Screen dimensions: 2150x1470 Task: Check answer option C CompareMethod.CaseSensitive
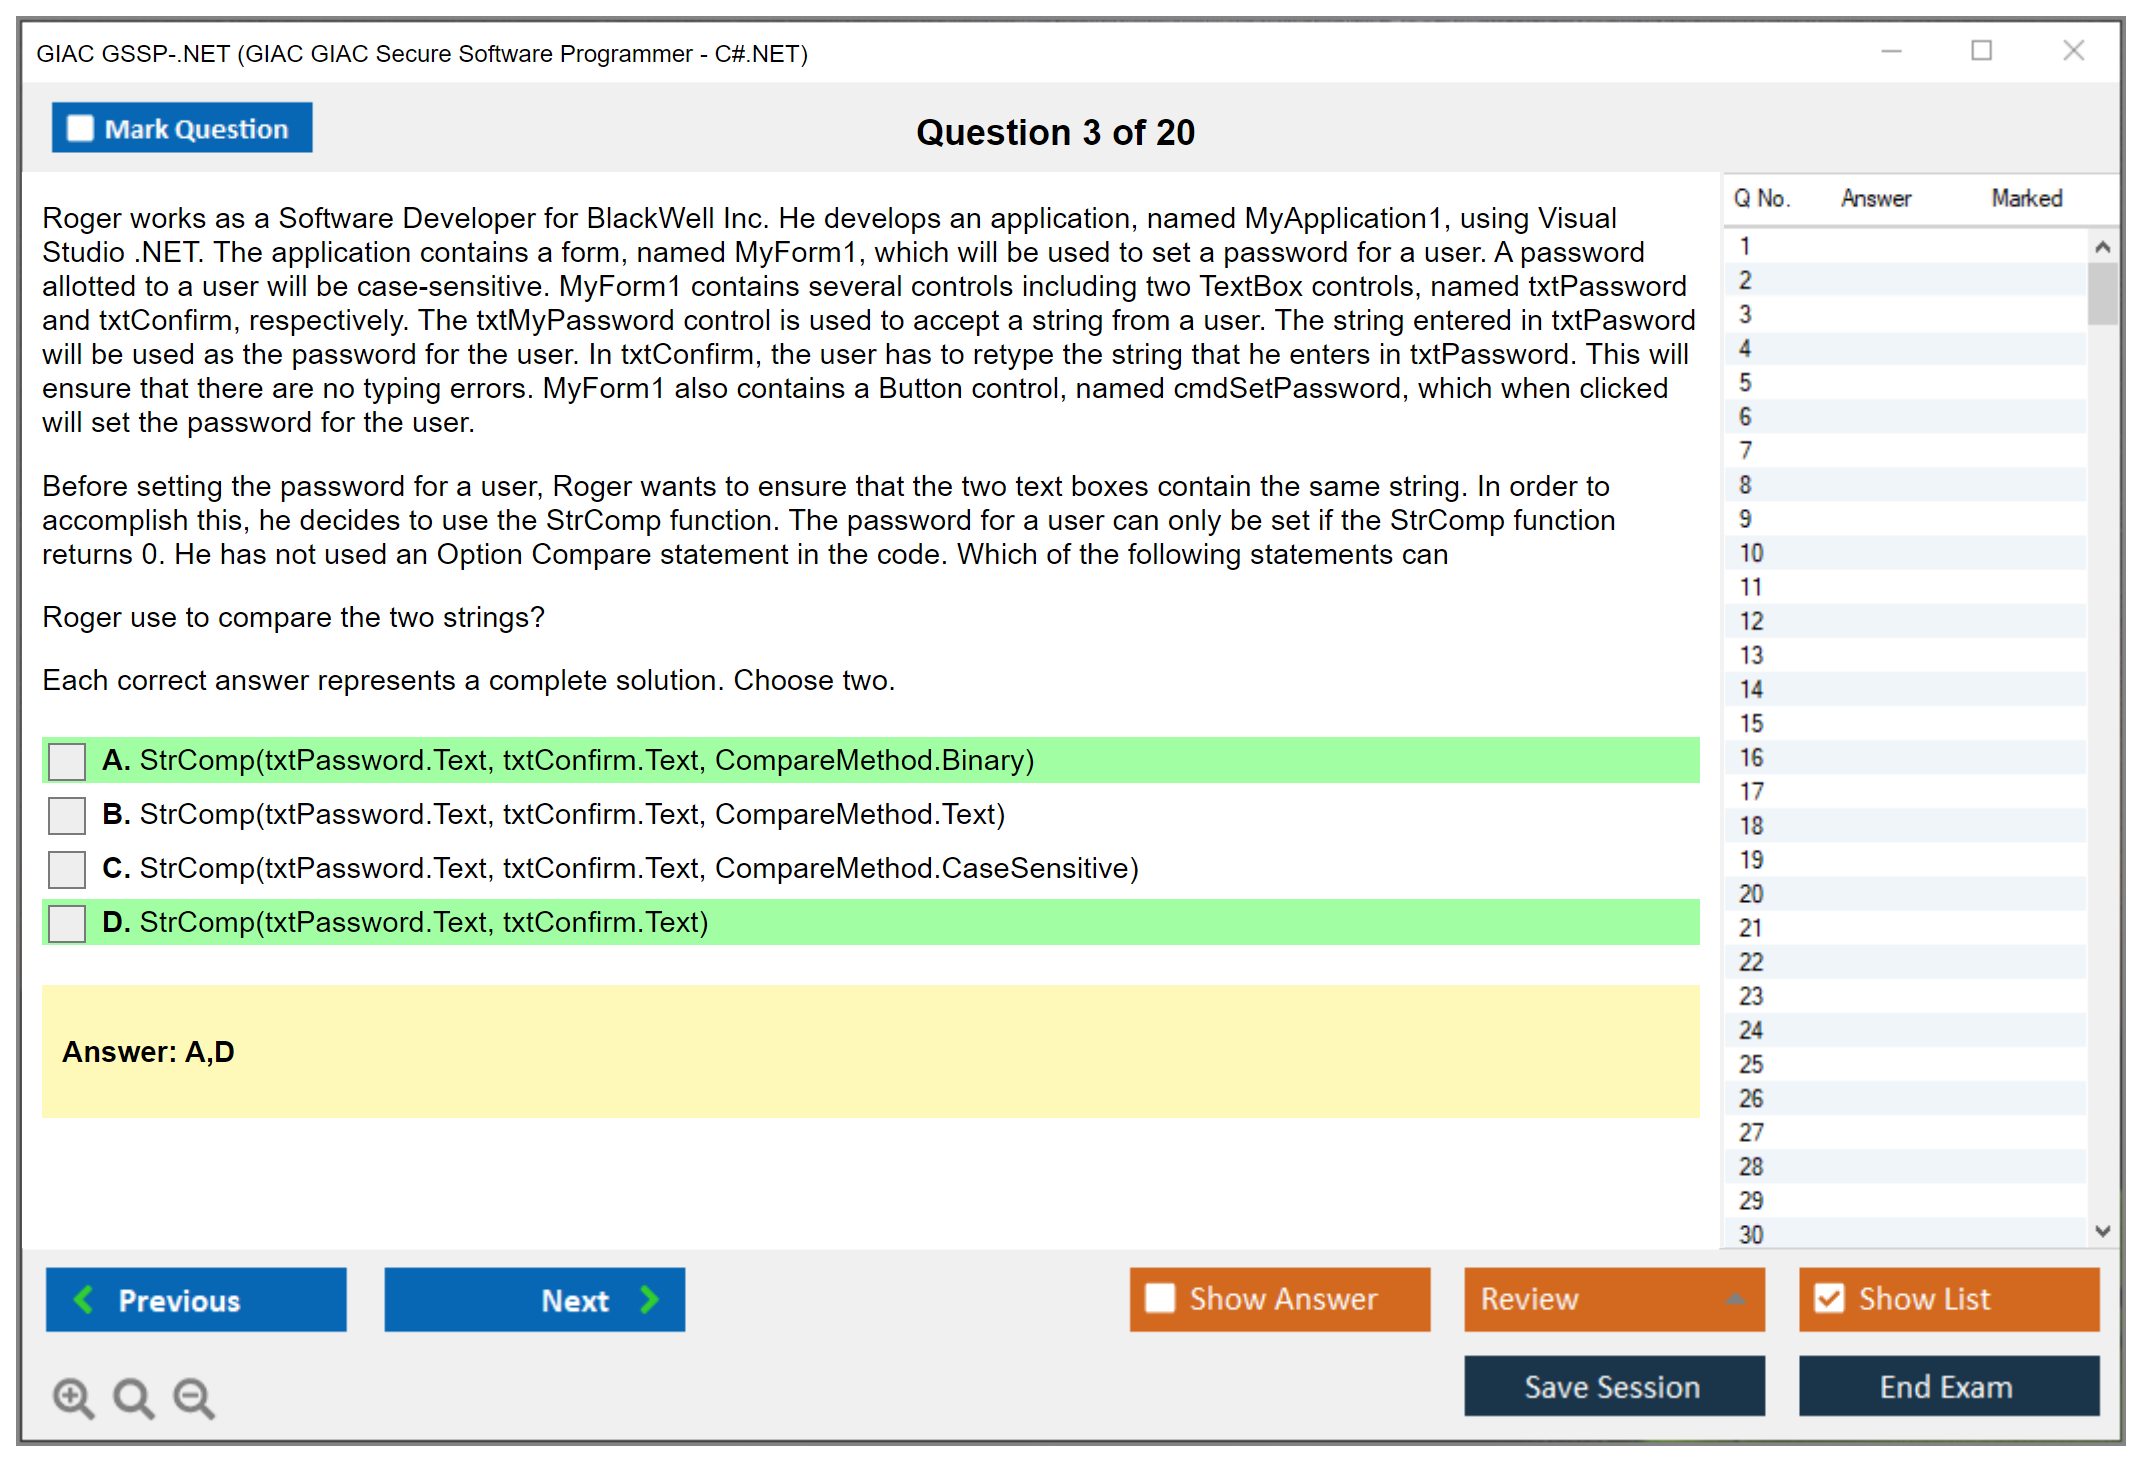point(67,869)
